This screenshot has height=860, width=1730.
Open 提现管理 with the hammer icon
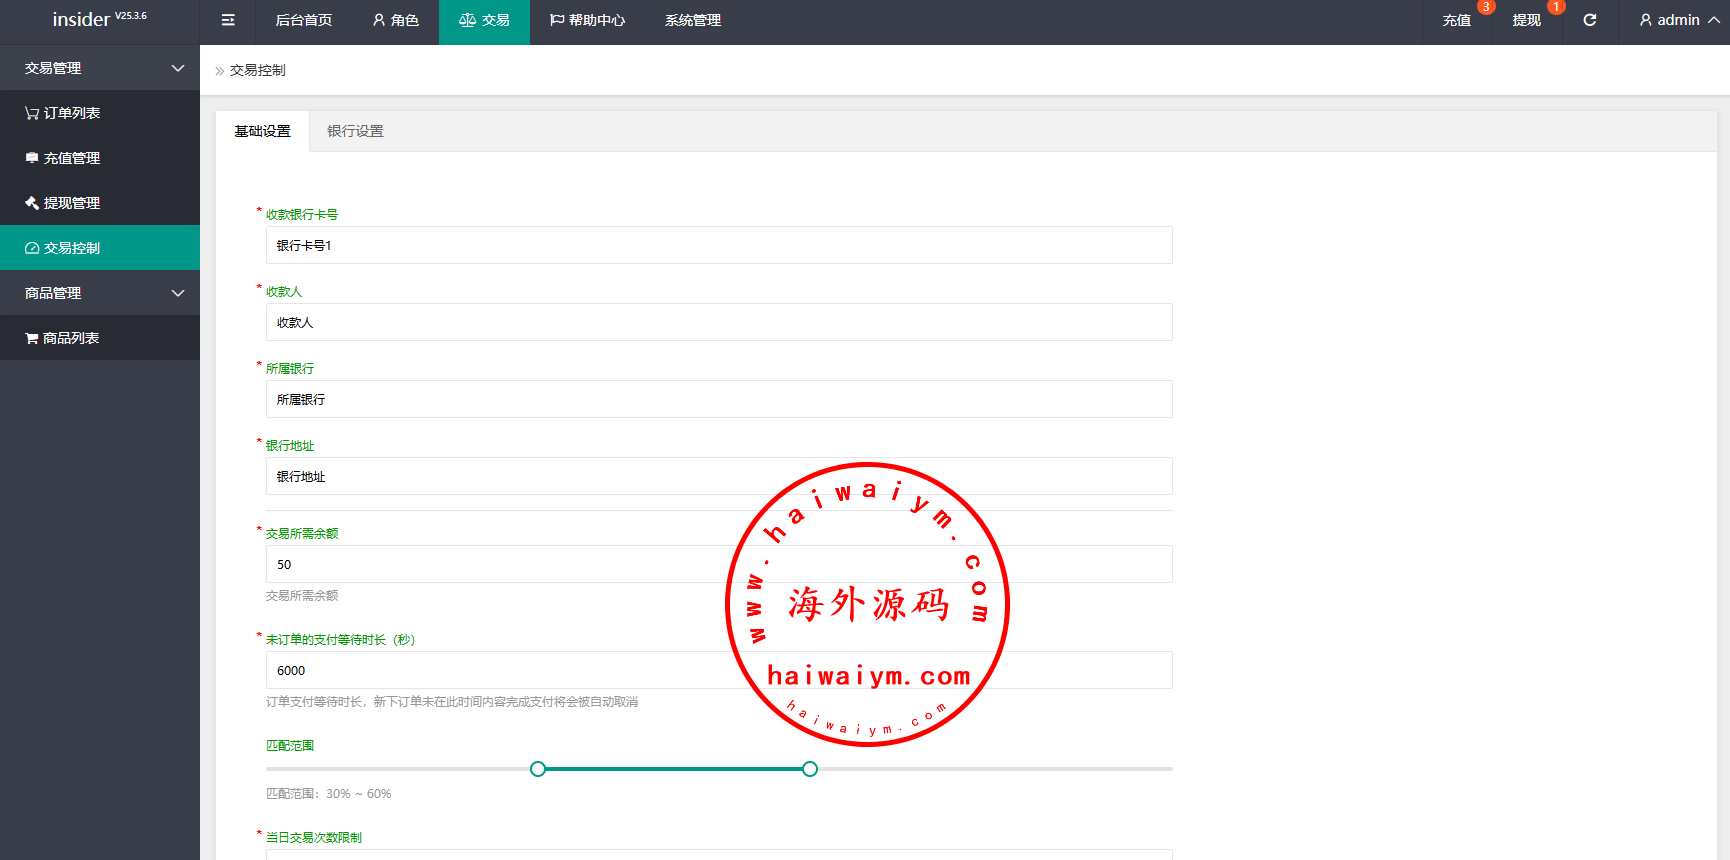coord(63,203)
